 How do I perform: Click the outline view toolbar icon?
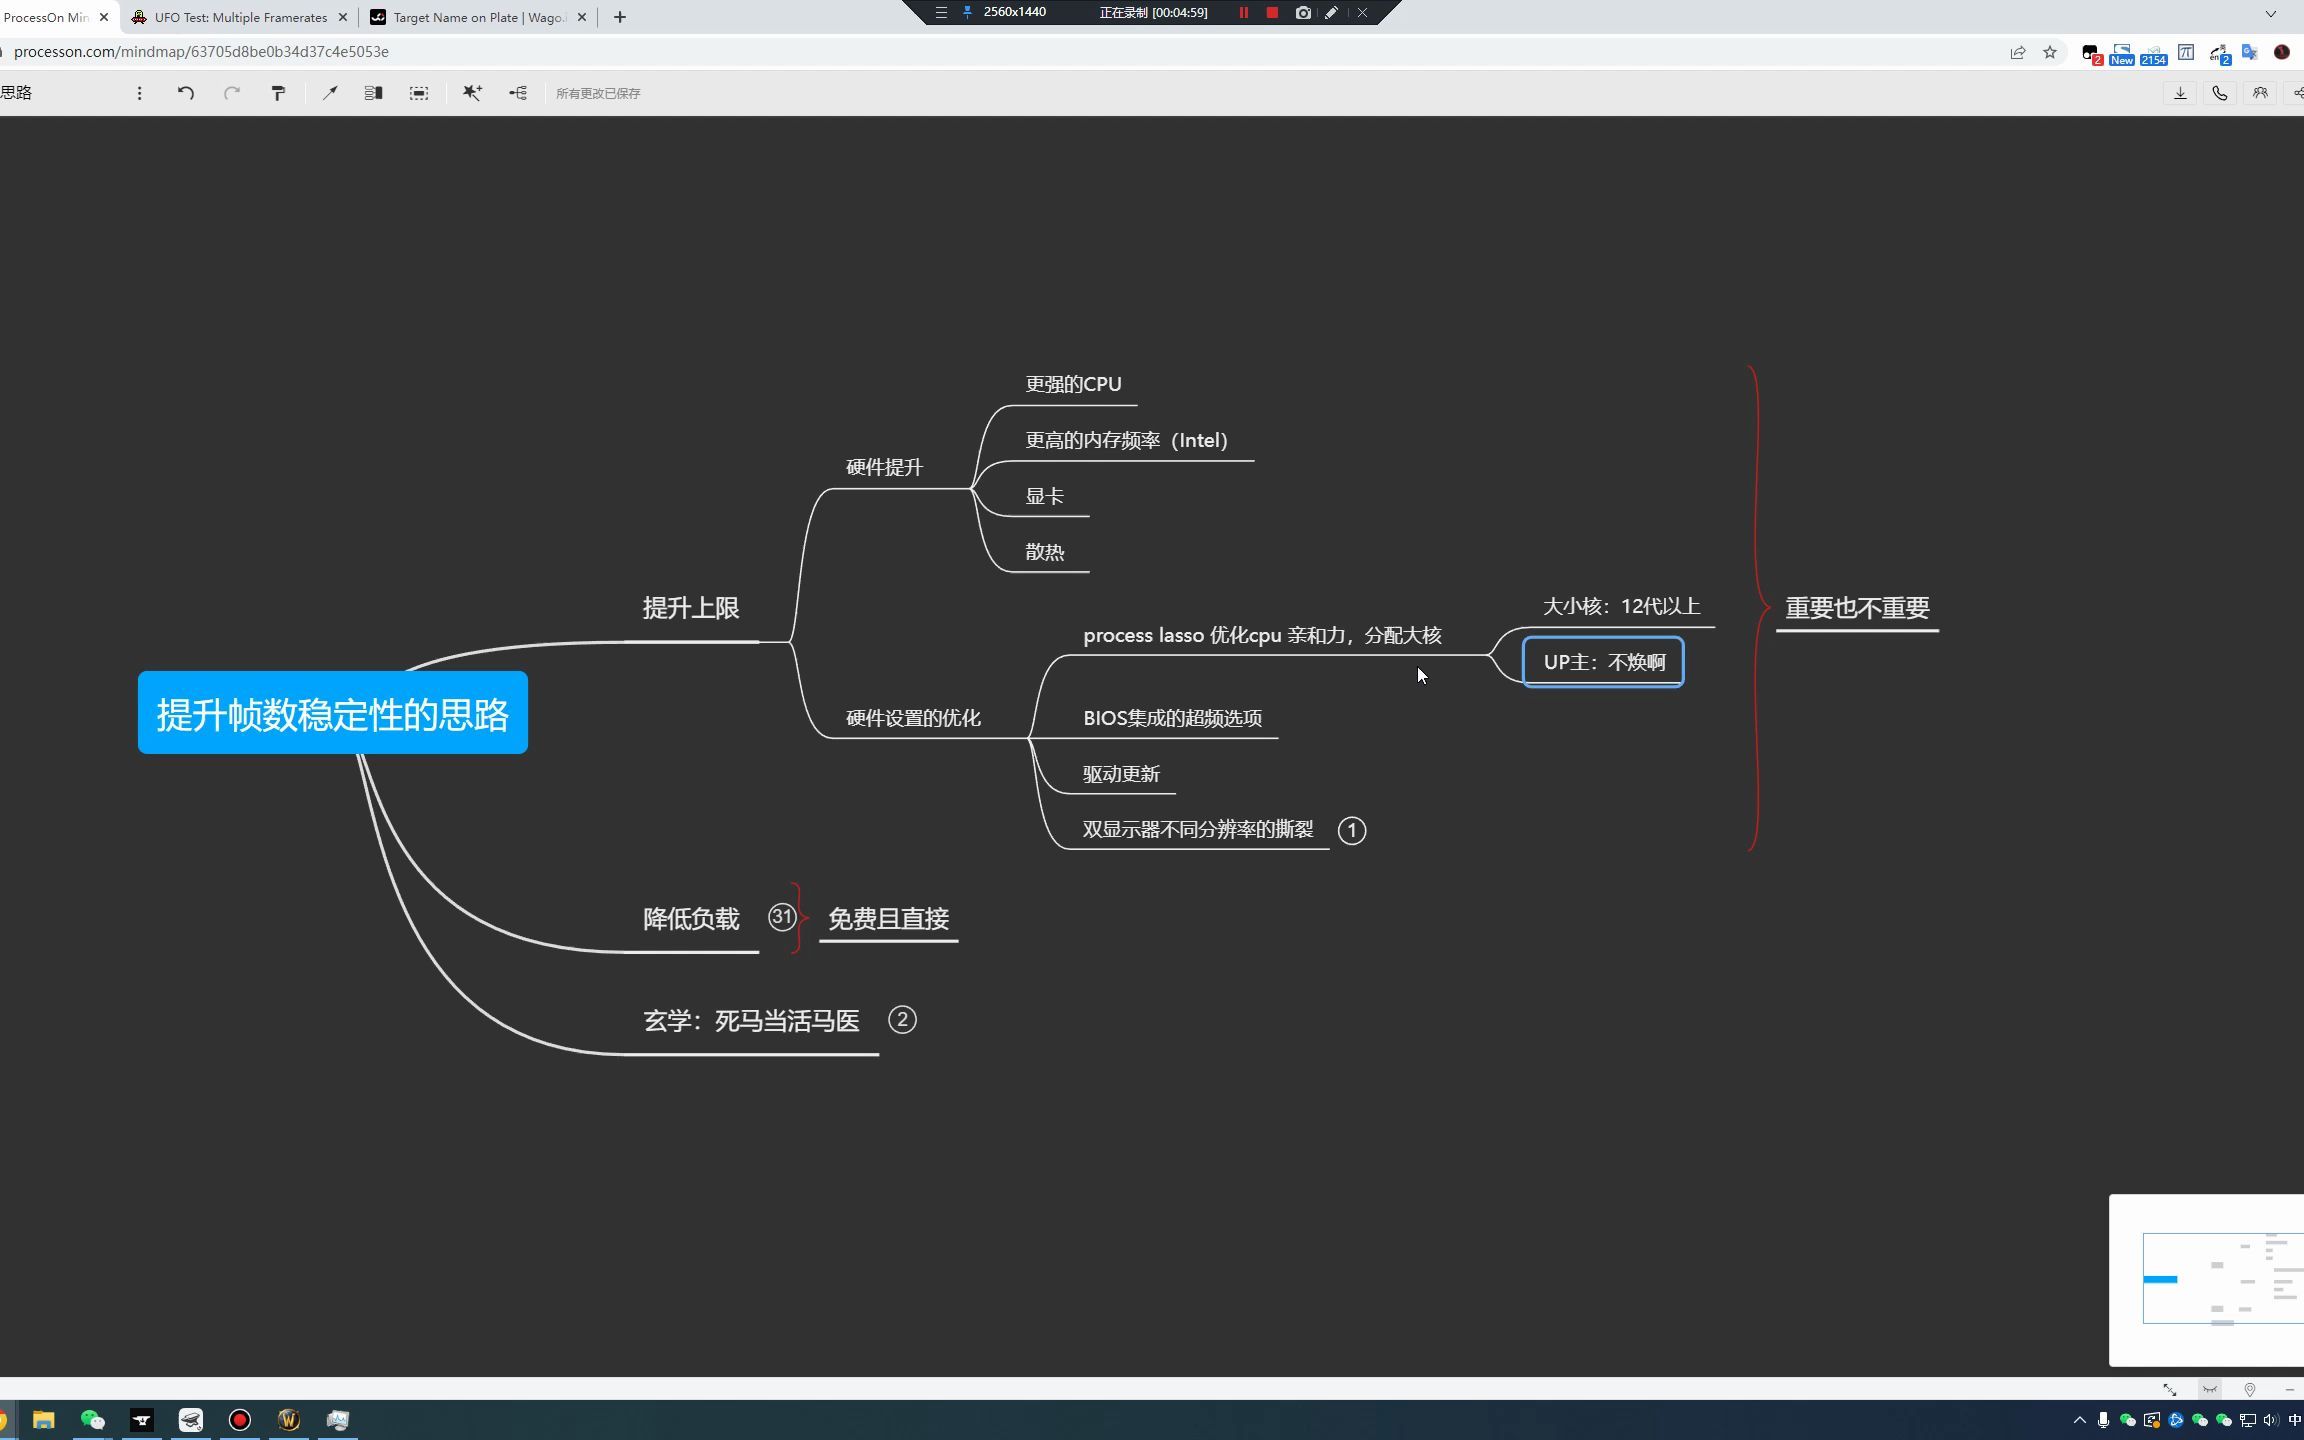[x=373, y=93]
